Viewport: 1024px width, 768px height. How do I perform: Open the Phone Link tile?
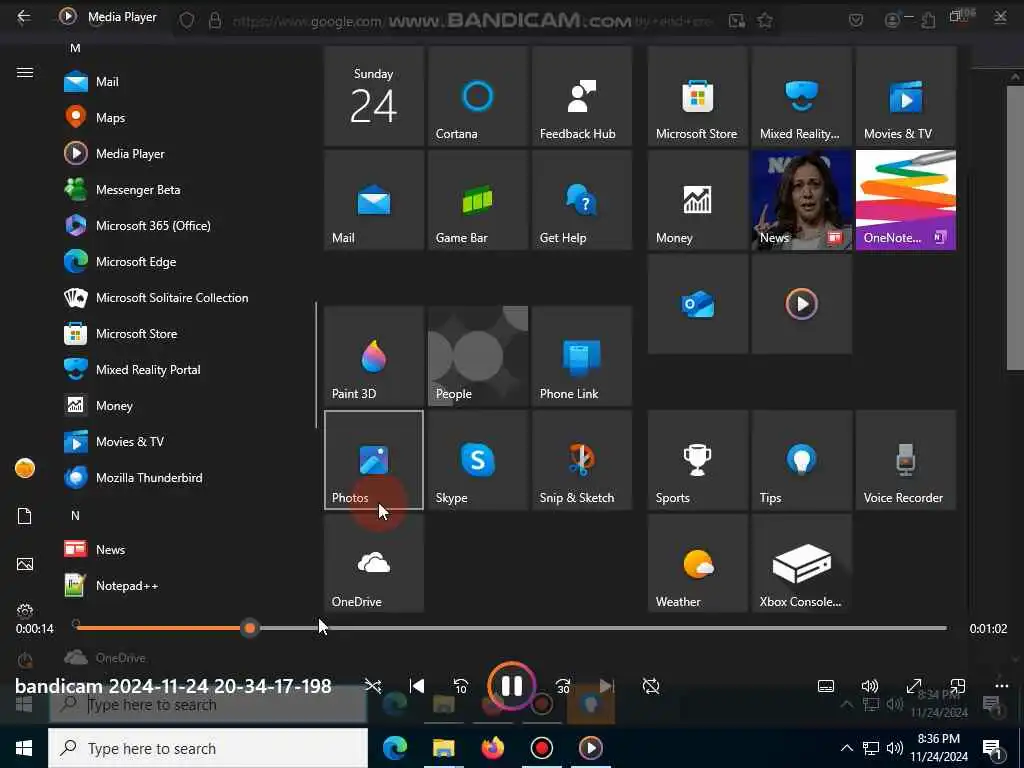(581, 356)
